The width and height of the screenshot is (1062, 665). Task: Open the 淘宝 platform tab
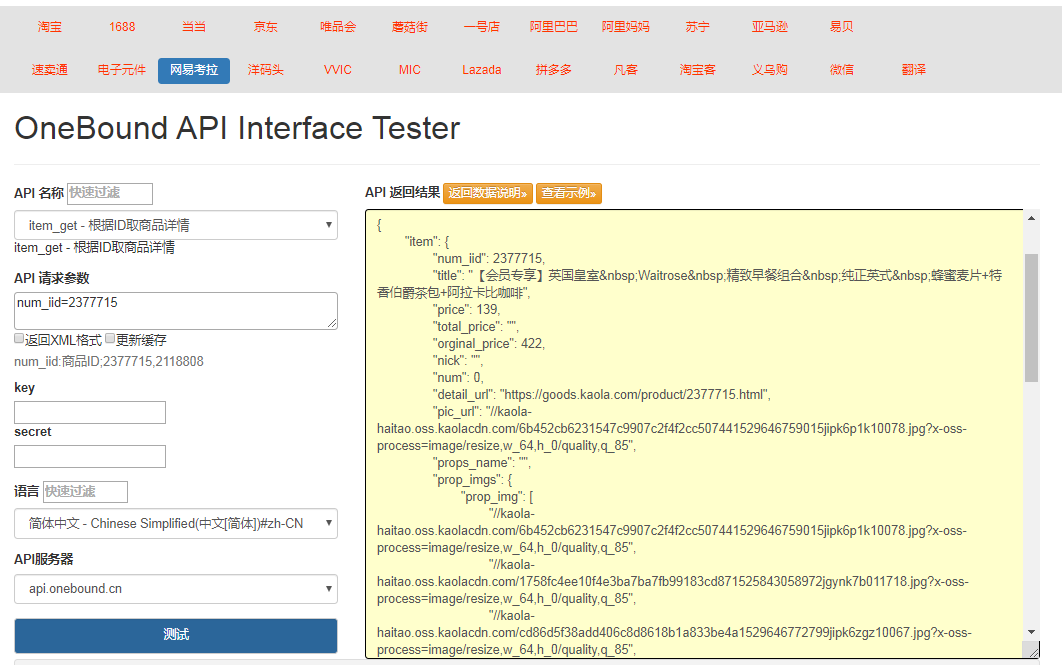pos(49,27)
